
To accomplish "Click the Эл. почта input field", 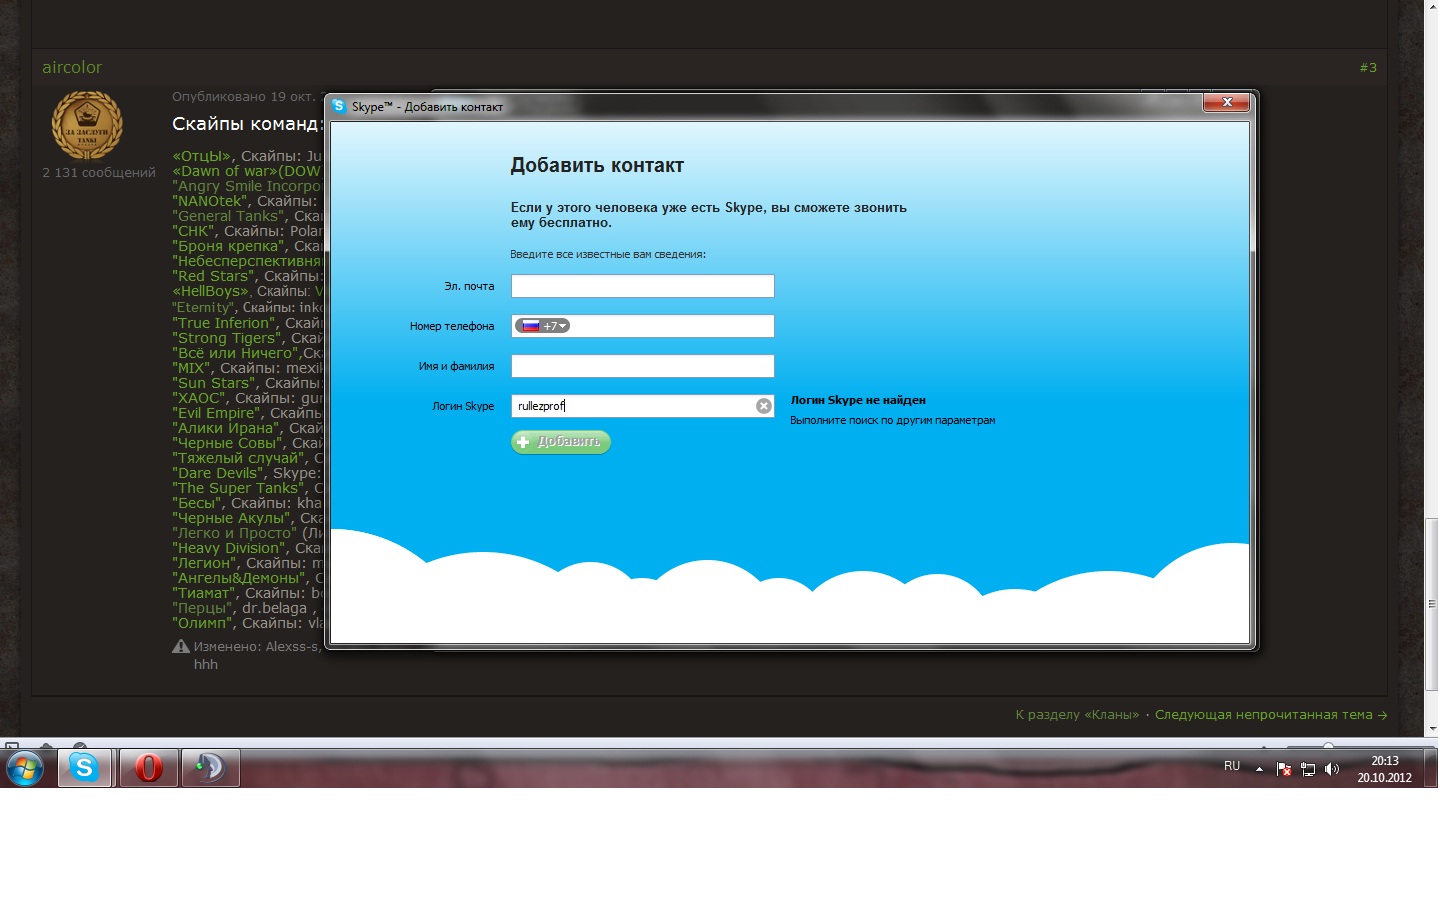I will (643, 286).
